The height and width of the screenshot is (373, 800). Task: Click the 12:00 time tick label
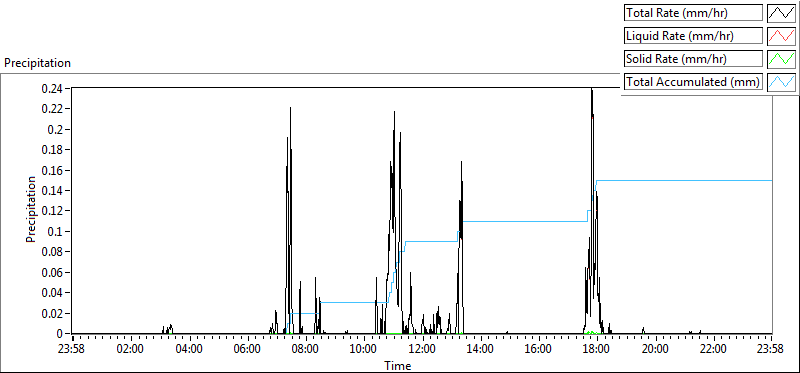click(422, 350)
